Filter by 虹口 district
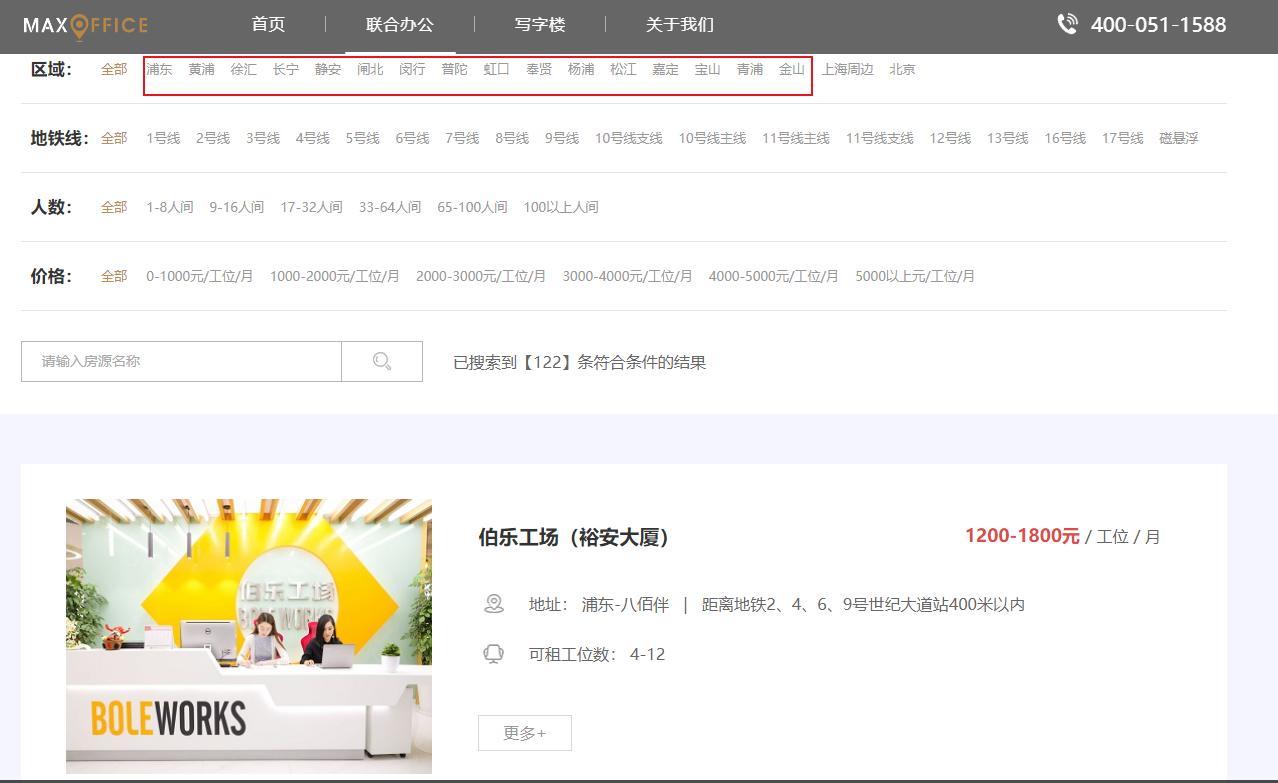This screenshot has width=1278, height=783. (x=497, y=69)
